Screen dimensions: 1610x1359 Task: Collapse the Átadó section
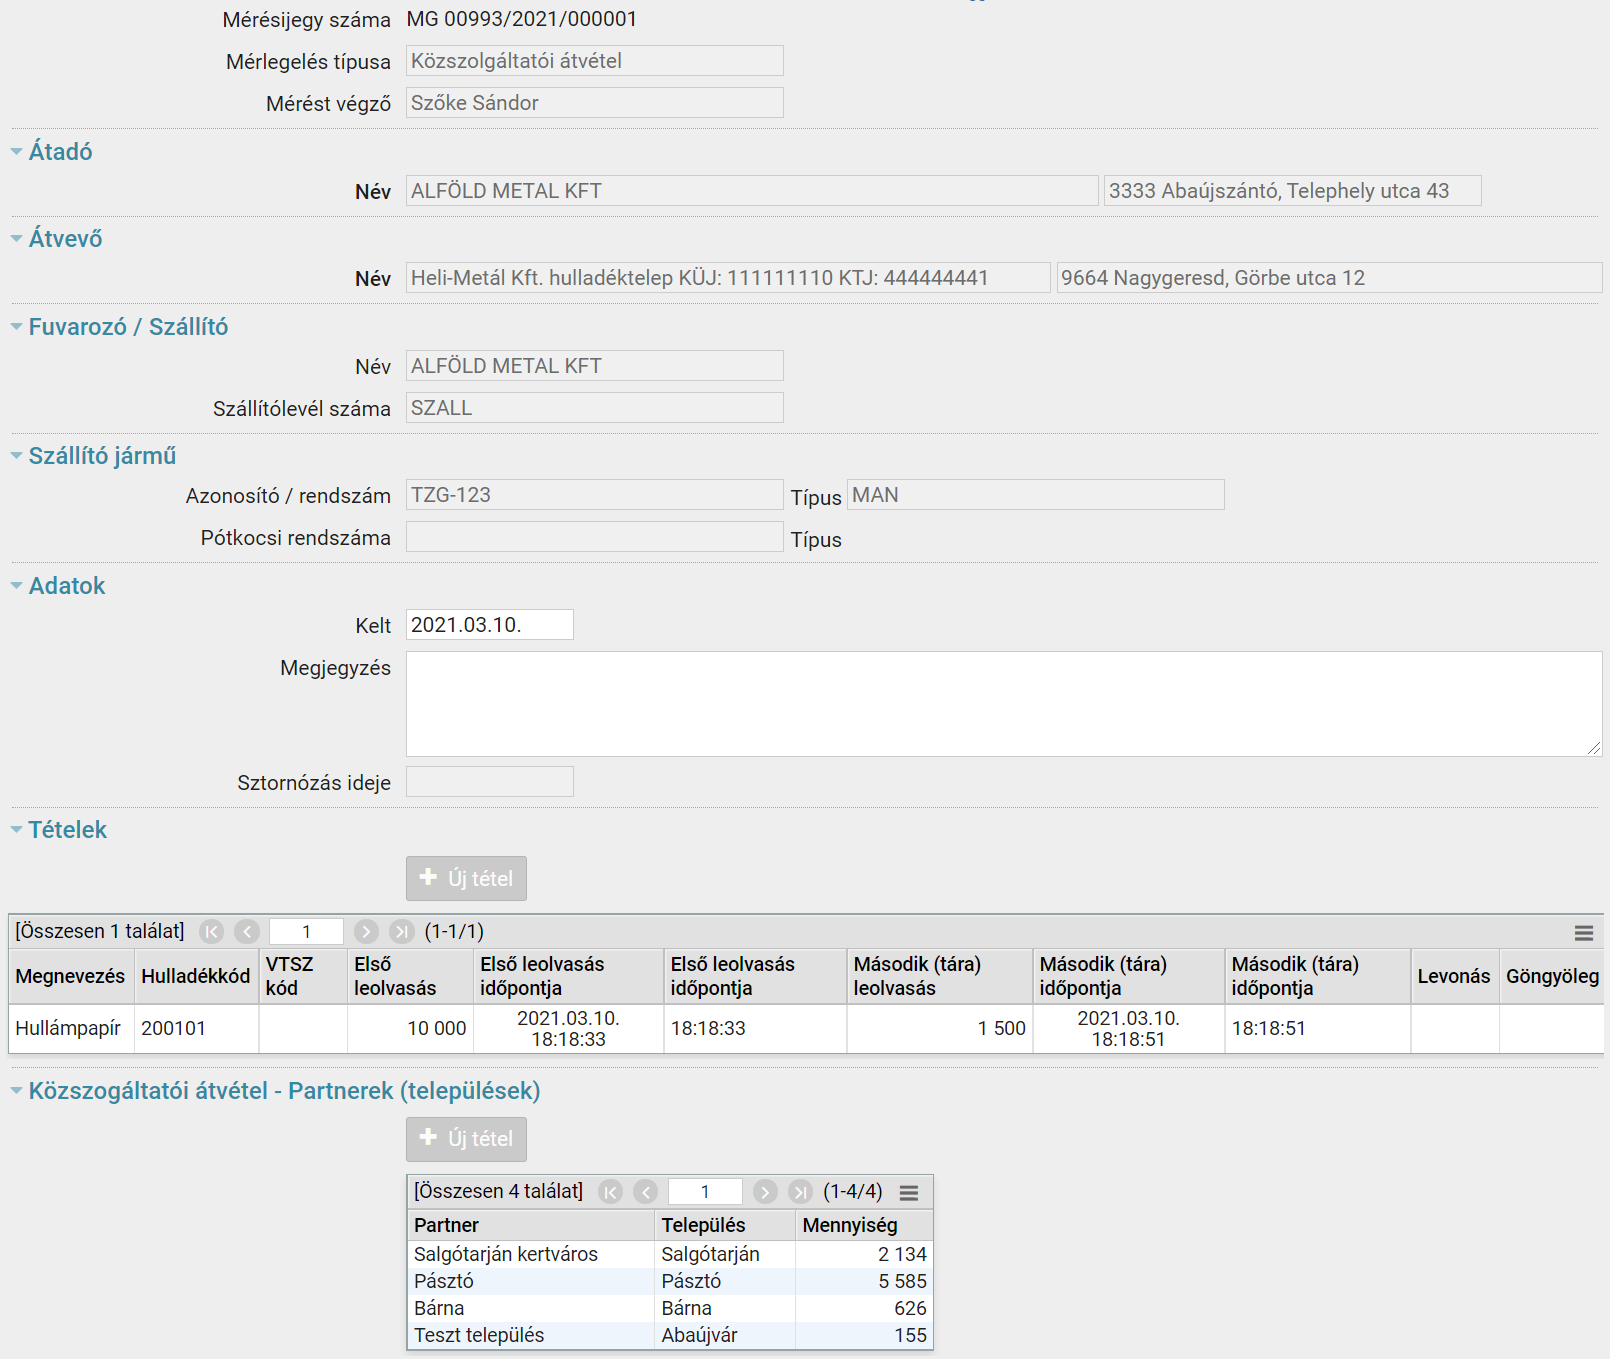click(17, 152)
